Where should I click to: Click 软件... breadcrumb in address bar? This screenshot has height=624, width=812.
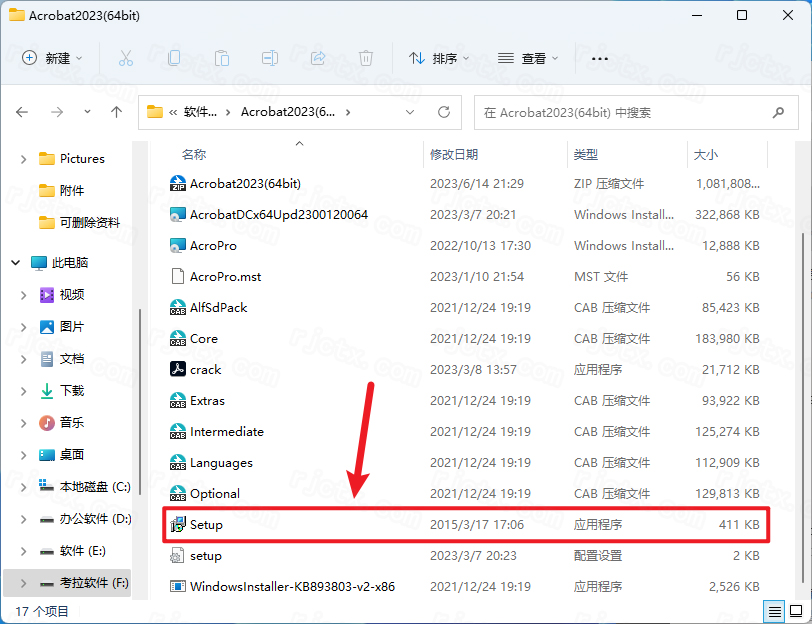[200, 112]
